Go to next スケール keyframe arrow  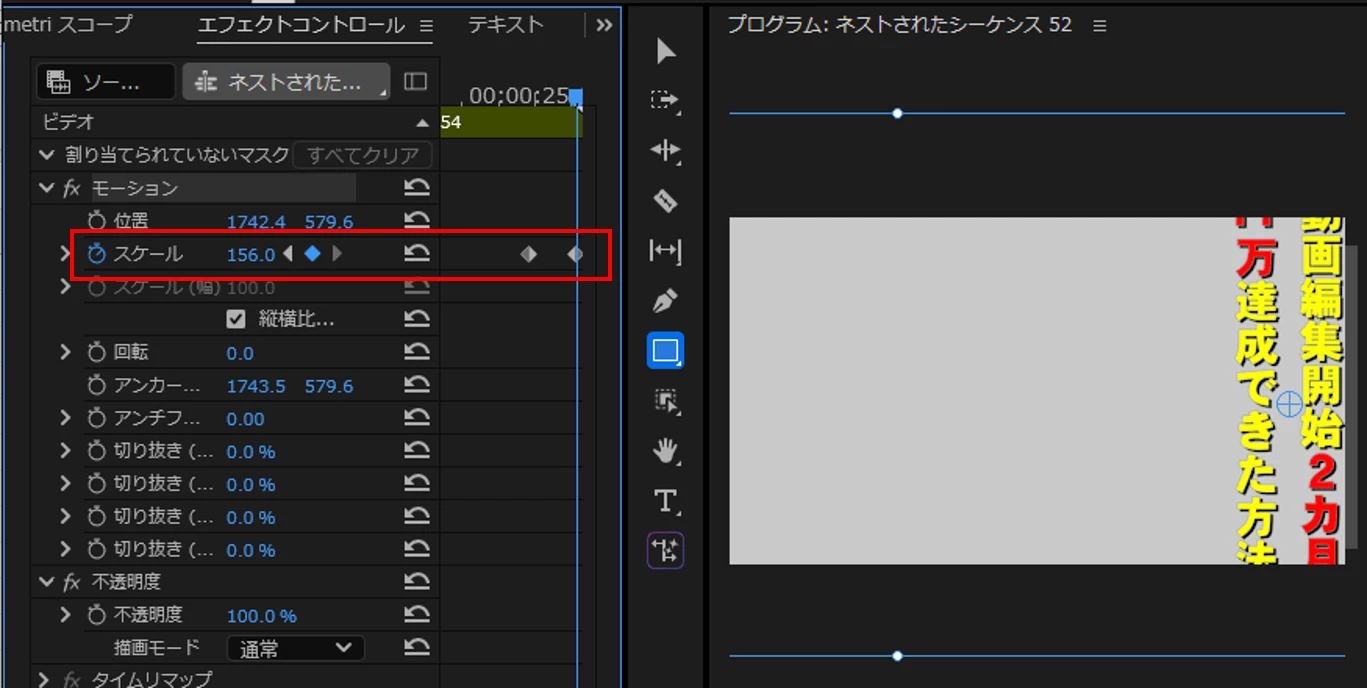tap(337, 254)
